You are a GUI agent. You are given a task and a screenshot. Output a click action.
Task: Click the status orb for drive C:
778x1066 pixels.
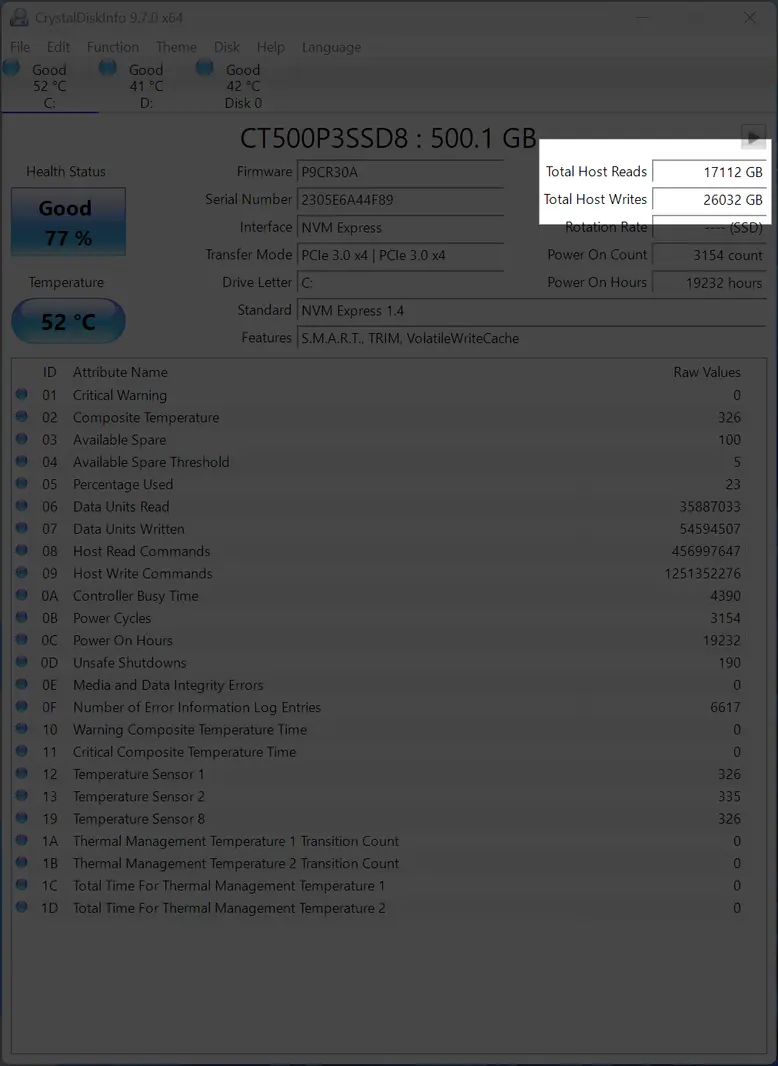pos(12,69)
